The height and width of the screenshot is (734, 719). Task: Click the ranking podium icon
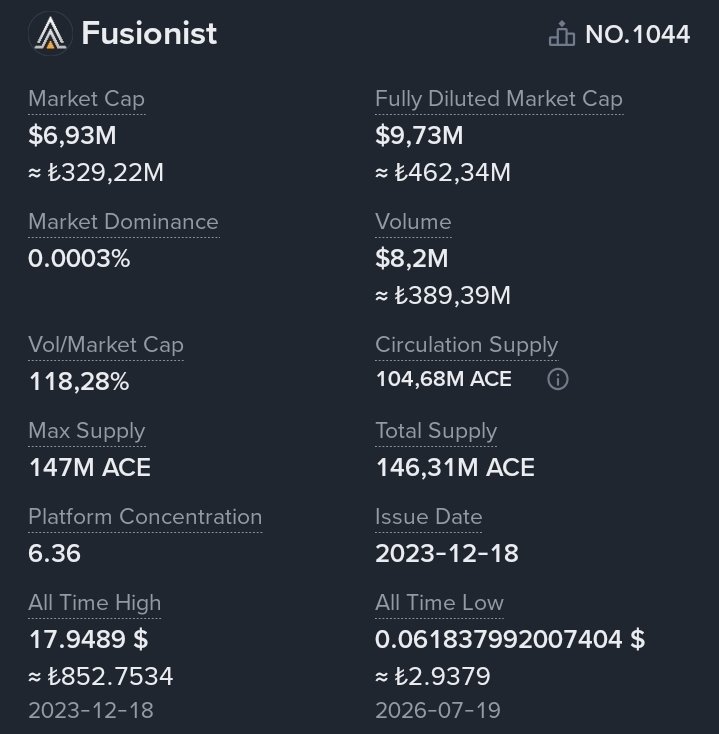pos(562,34)
